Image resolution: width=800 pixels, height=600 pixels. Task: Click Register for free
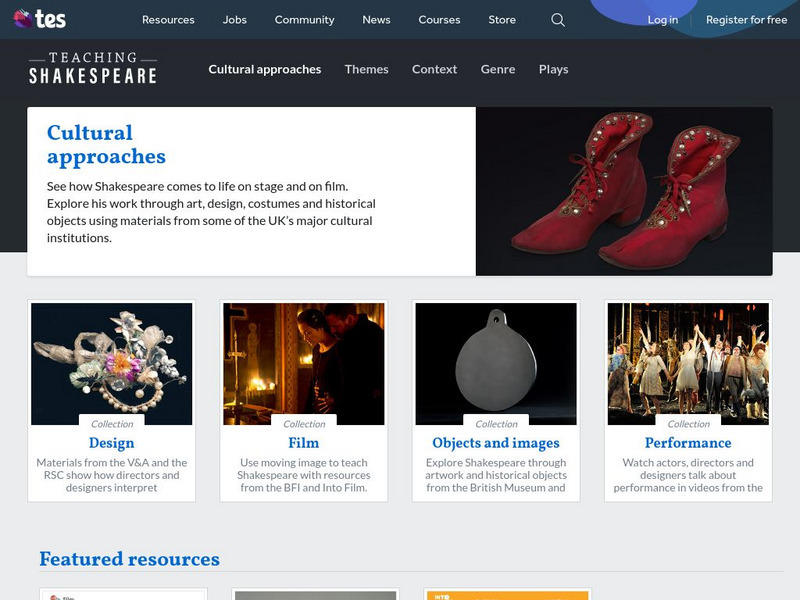[746, 20]
